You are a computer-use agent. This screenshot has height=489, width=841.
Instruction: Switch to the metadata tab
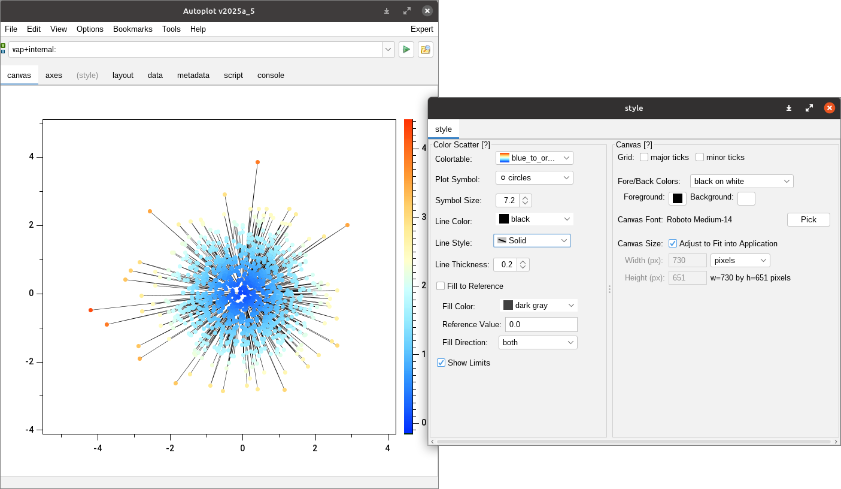tap(193, 75)
